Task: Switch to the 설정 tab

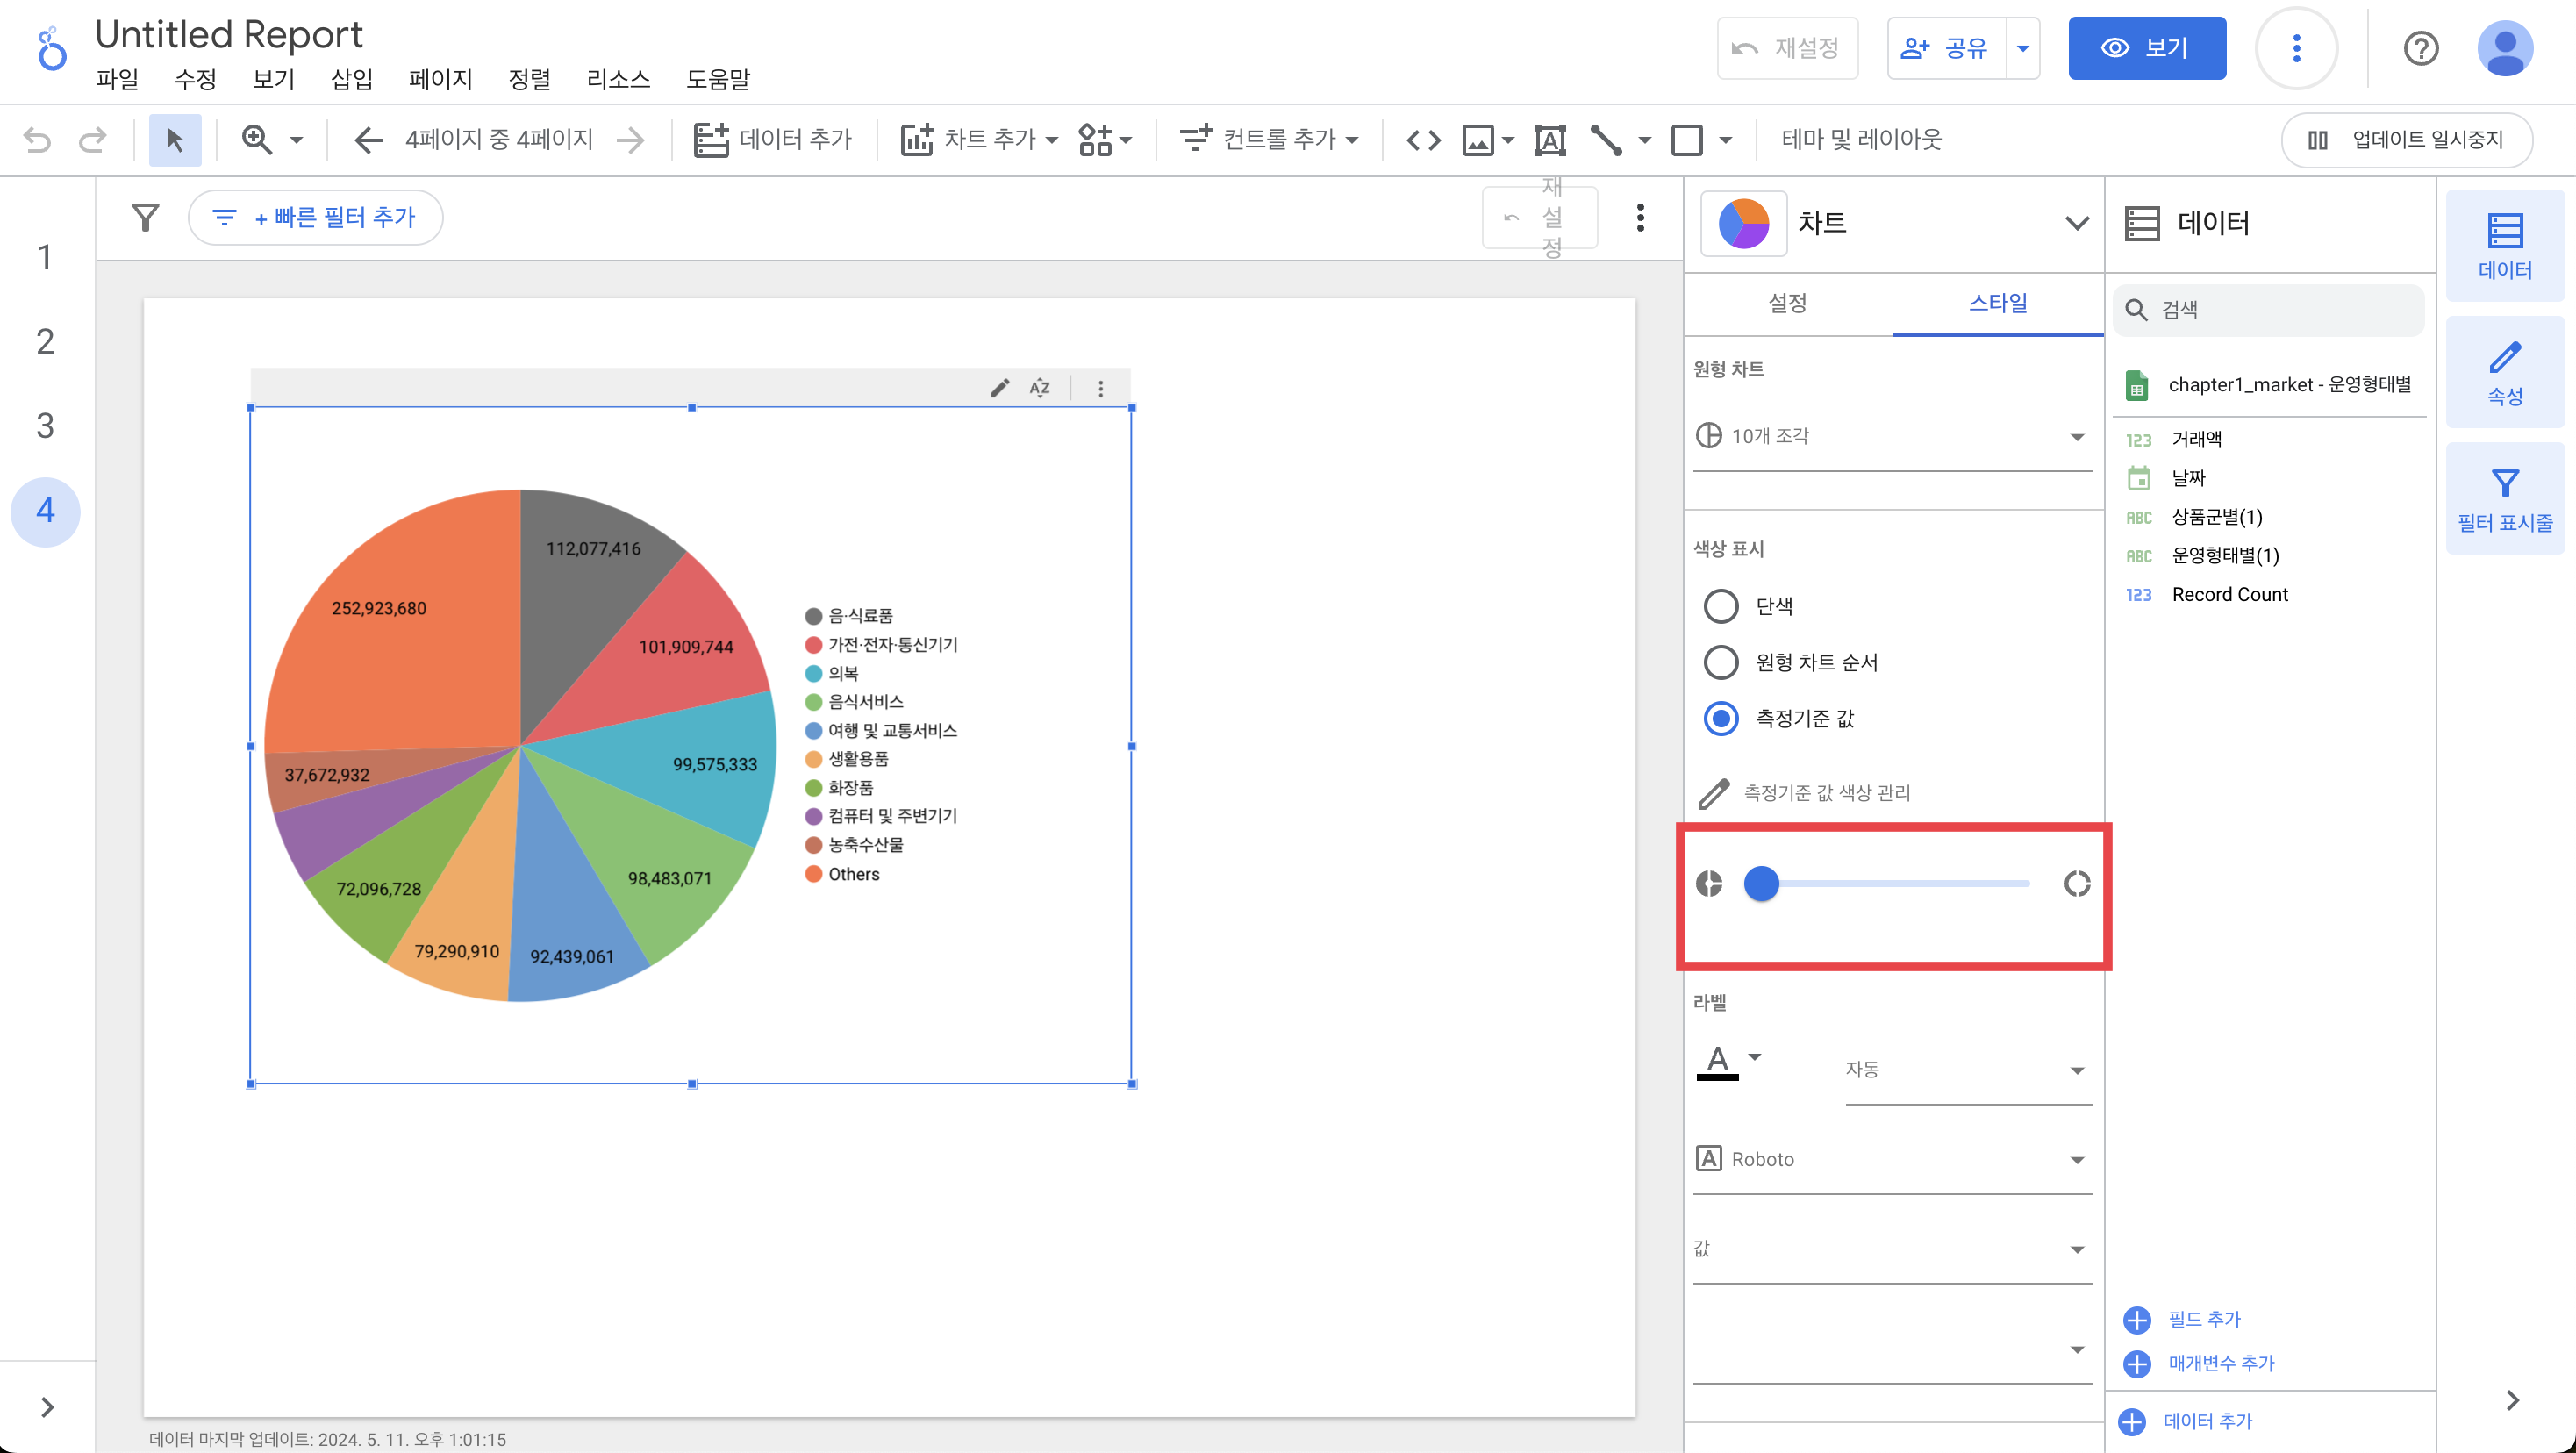Action: [1787, 303]
